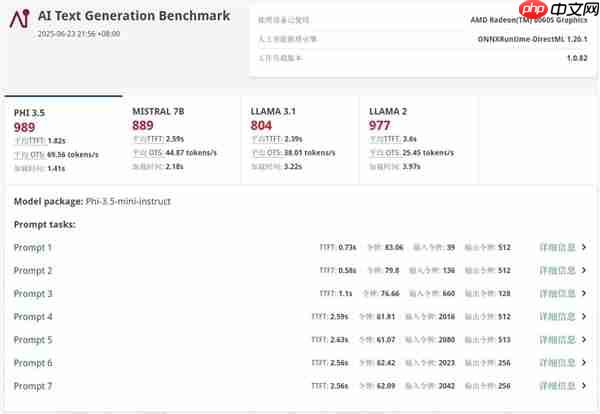
Task: Click the AMD Radeon 8060S Graphics device value
Action: (x=528, y=20)
